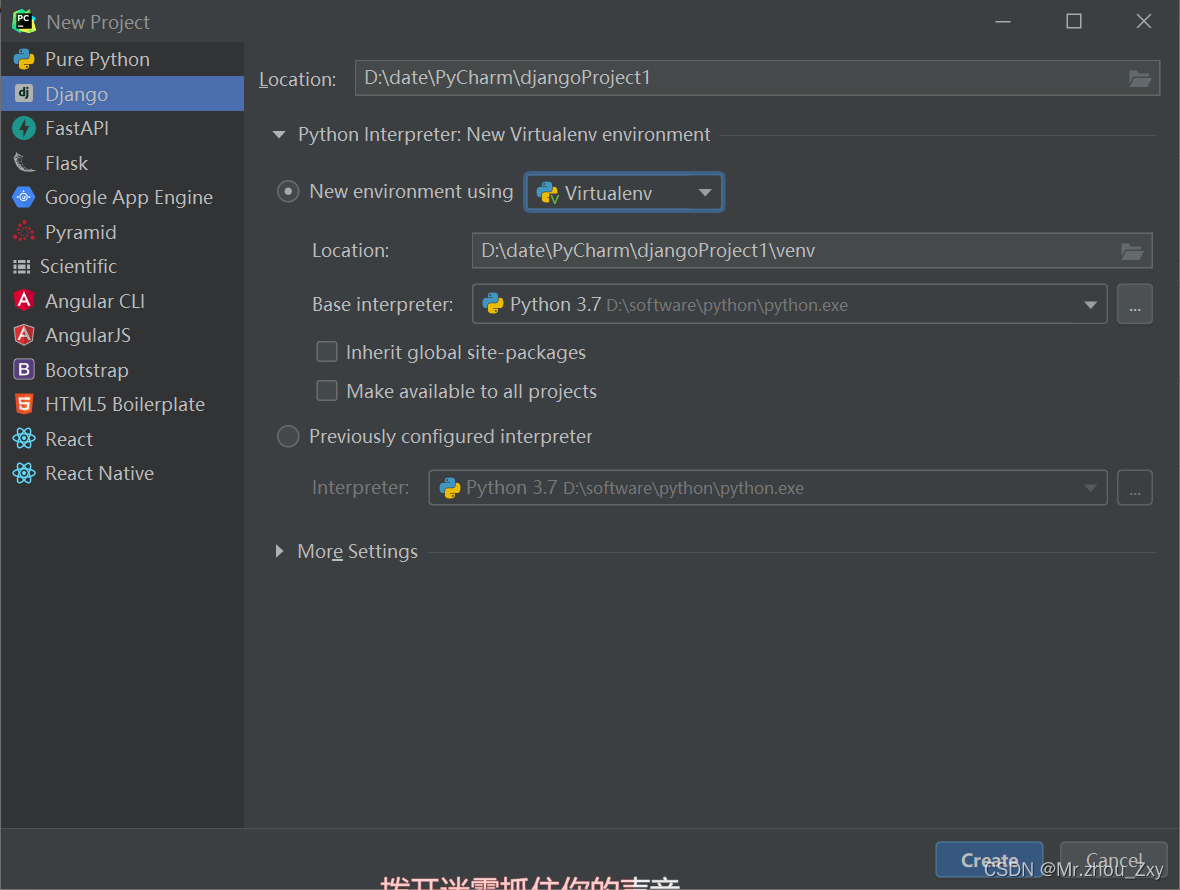
Task: Minimize the New Project window
Action: click(1003, 21)
